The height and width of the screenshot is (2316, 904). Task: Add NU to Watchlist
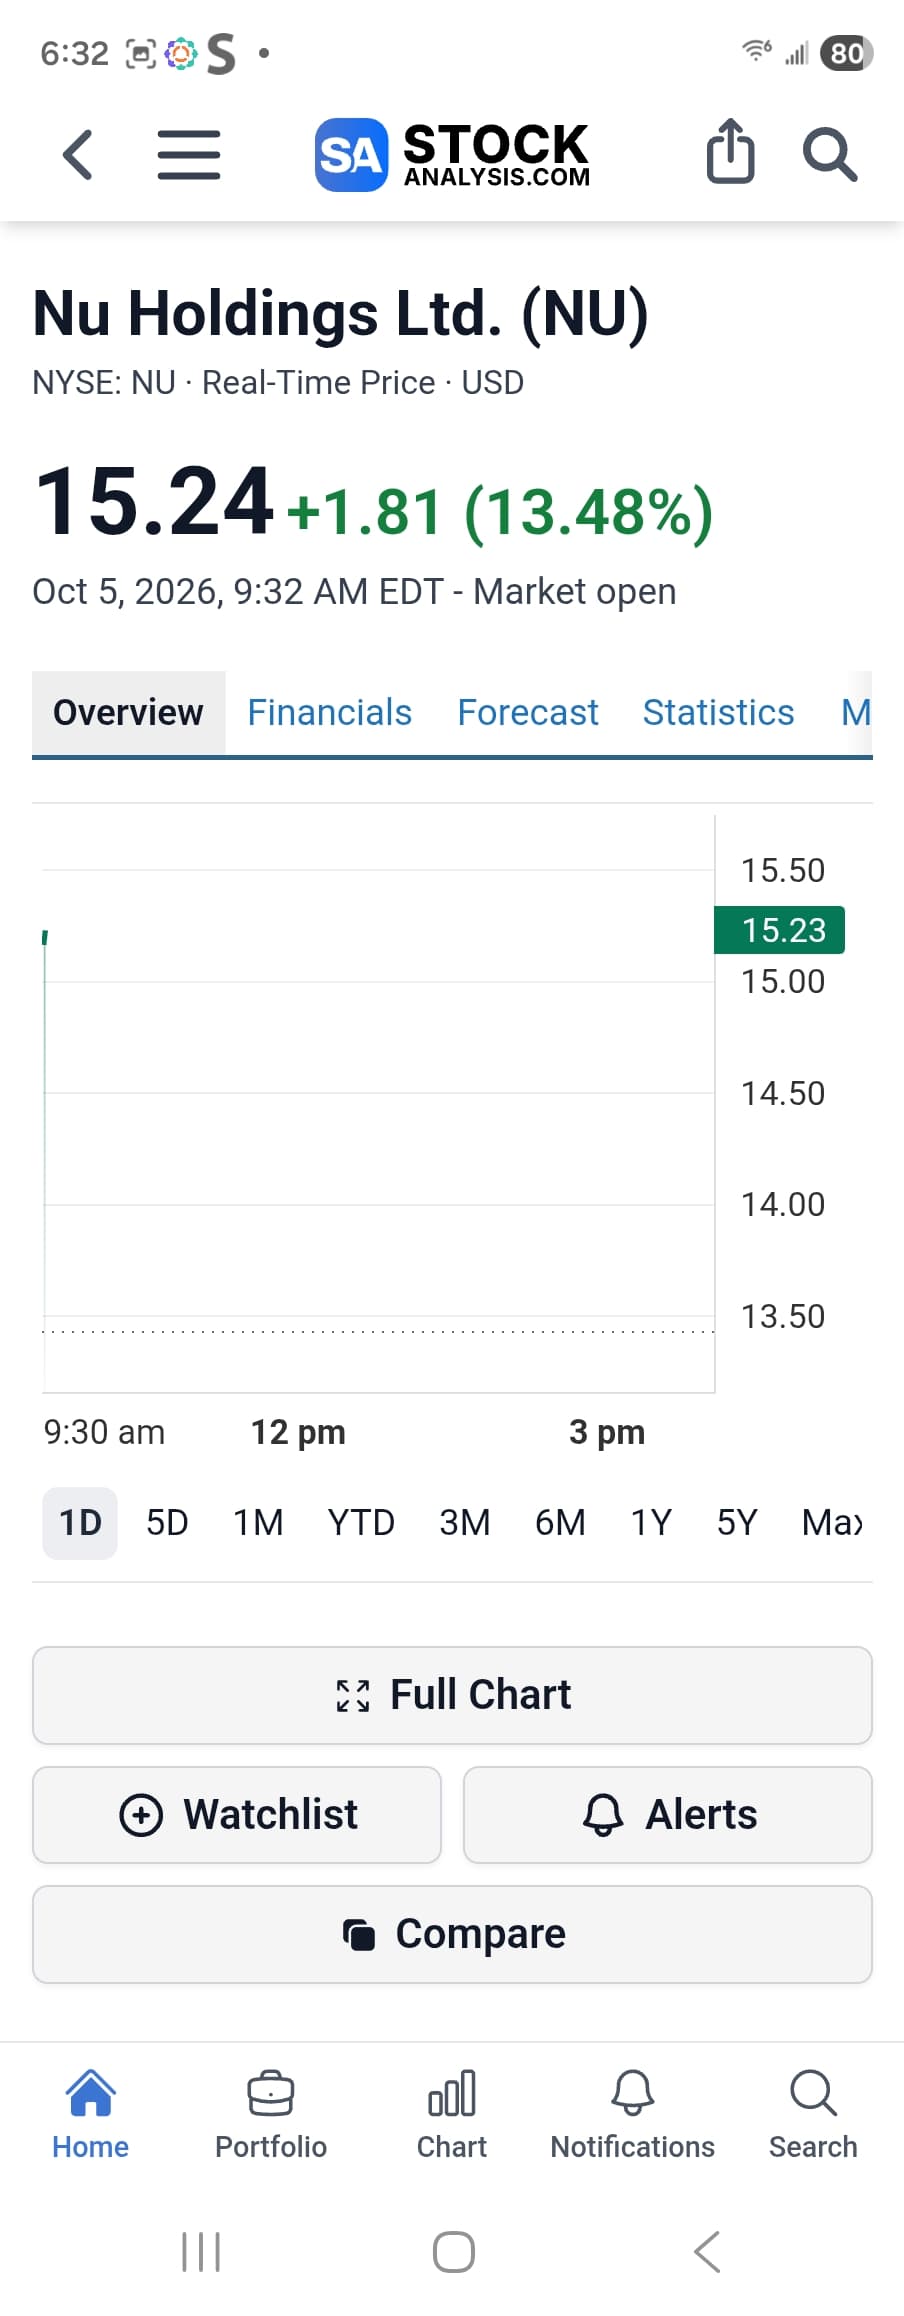[237, 1814]
